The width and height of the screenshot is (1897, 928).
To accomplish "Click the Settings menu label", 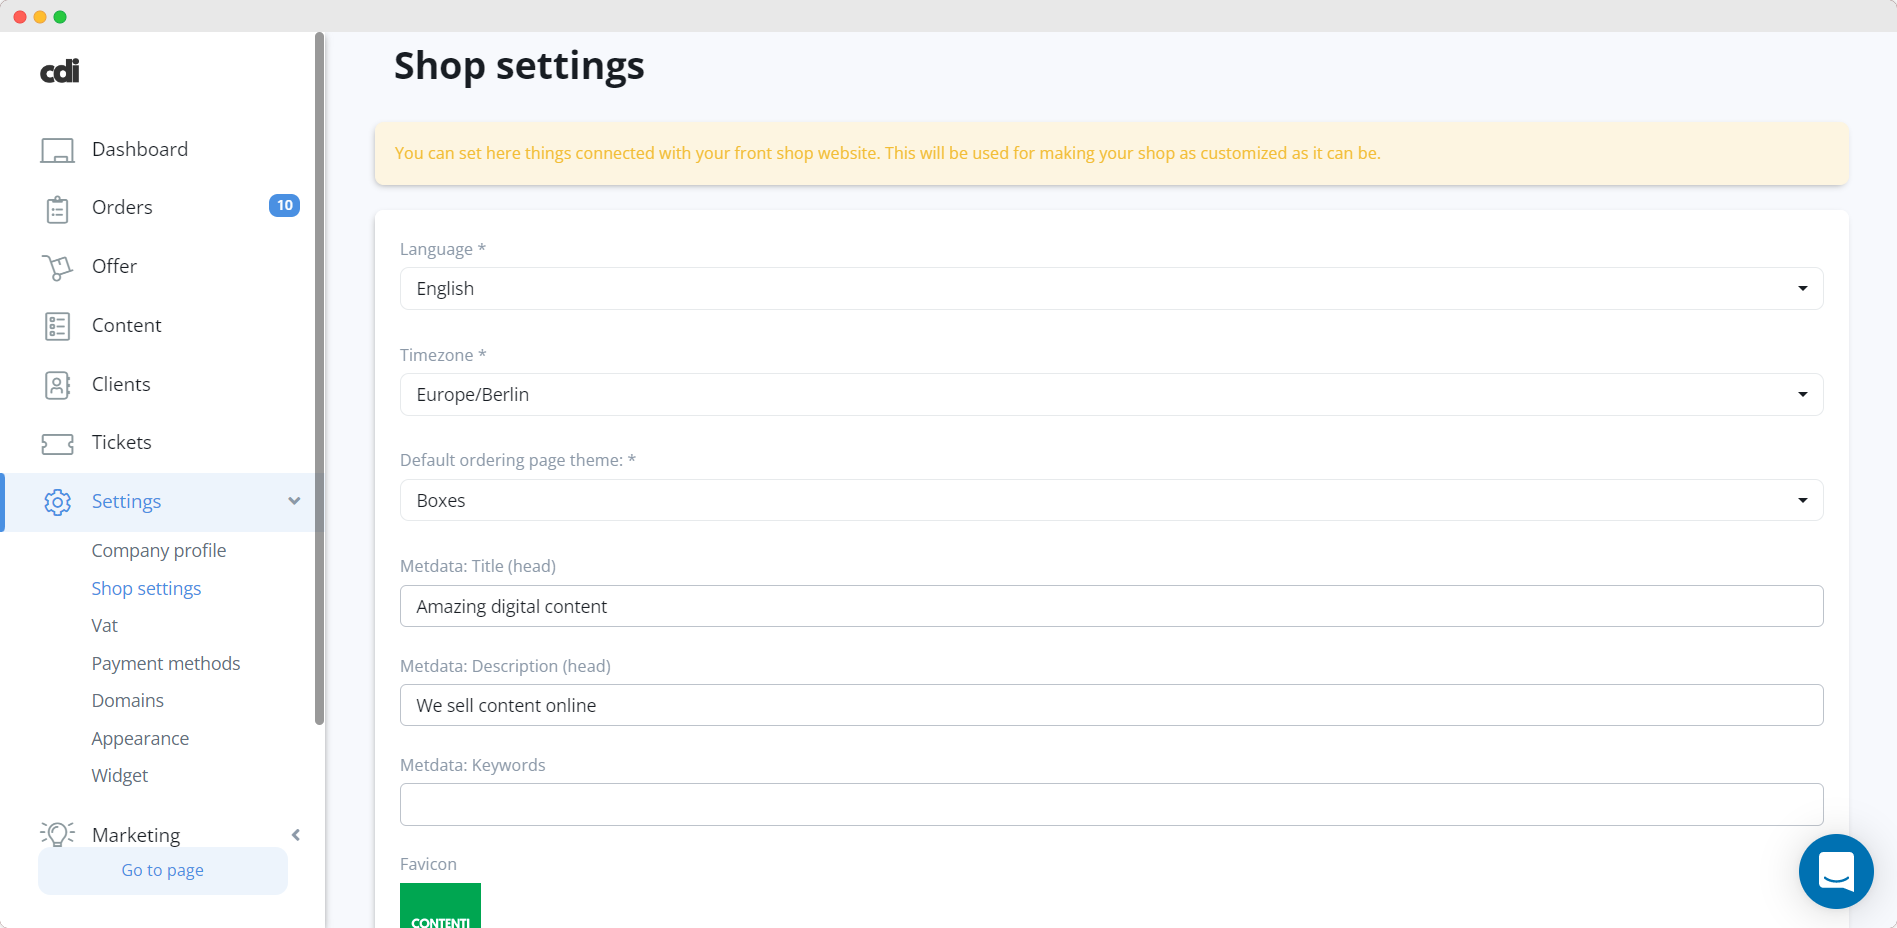I will tap(126, 501).
